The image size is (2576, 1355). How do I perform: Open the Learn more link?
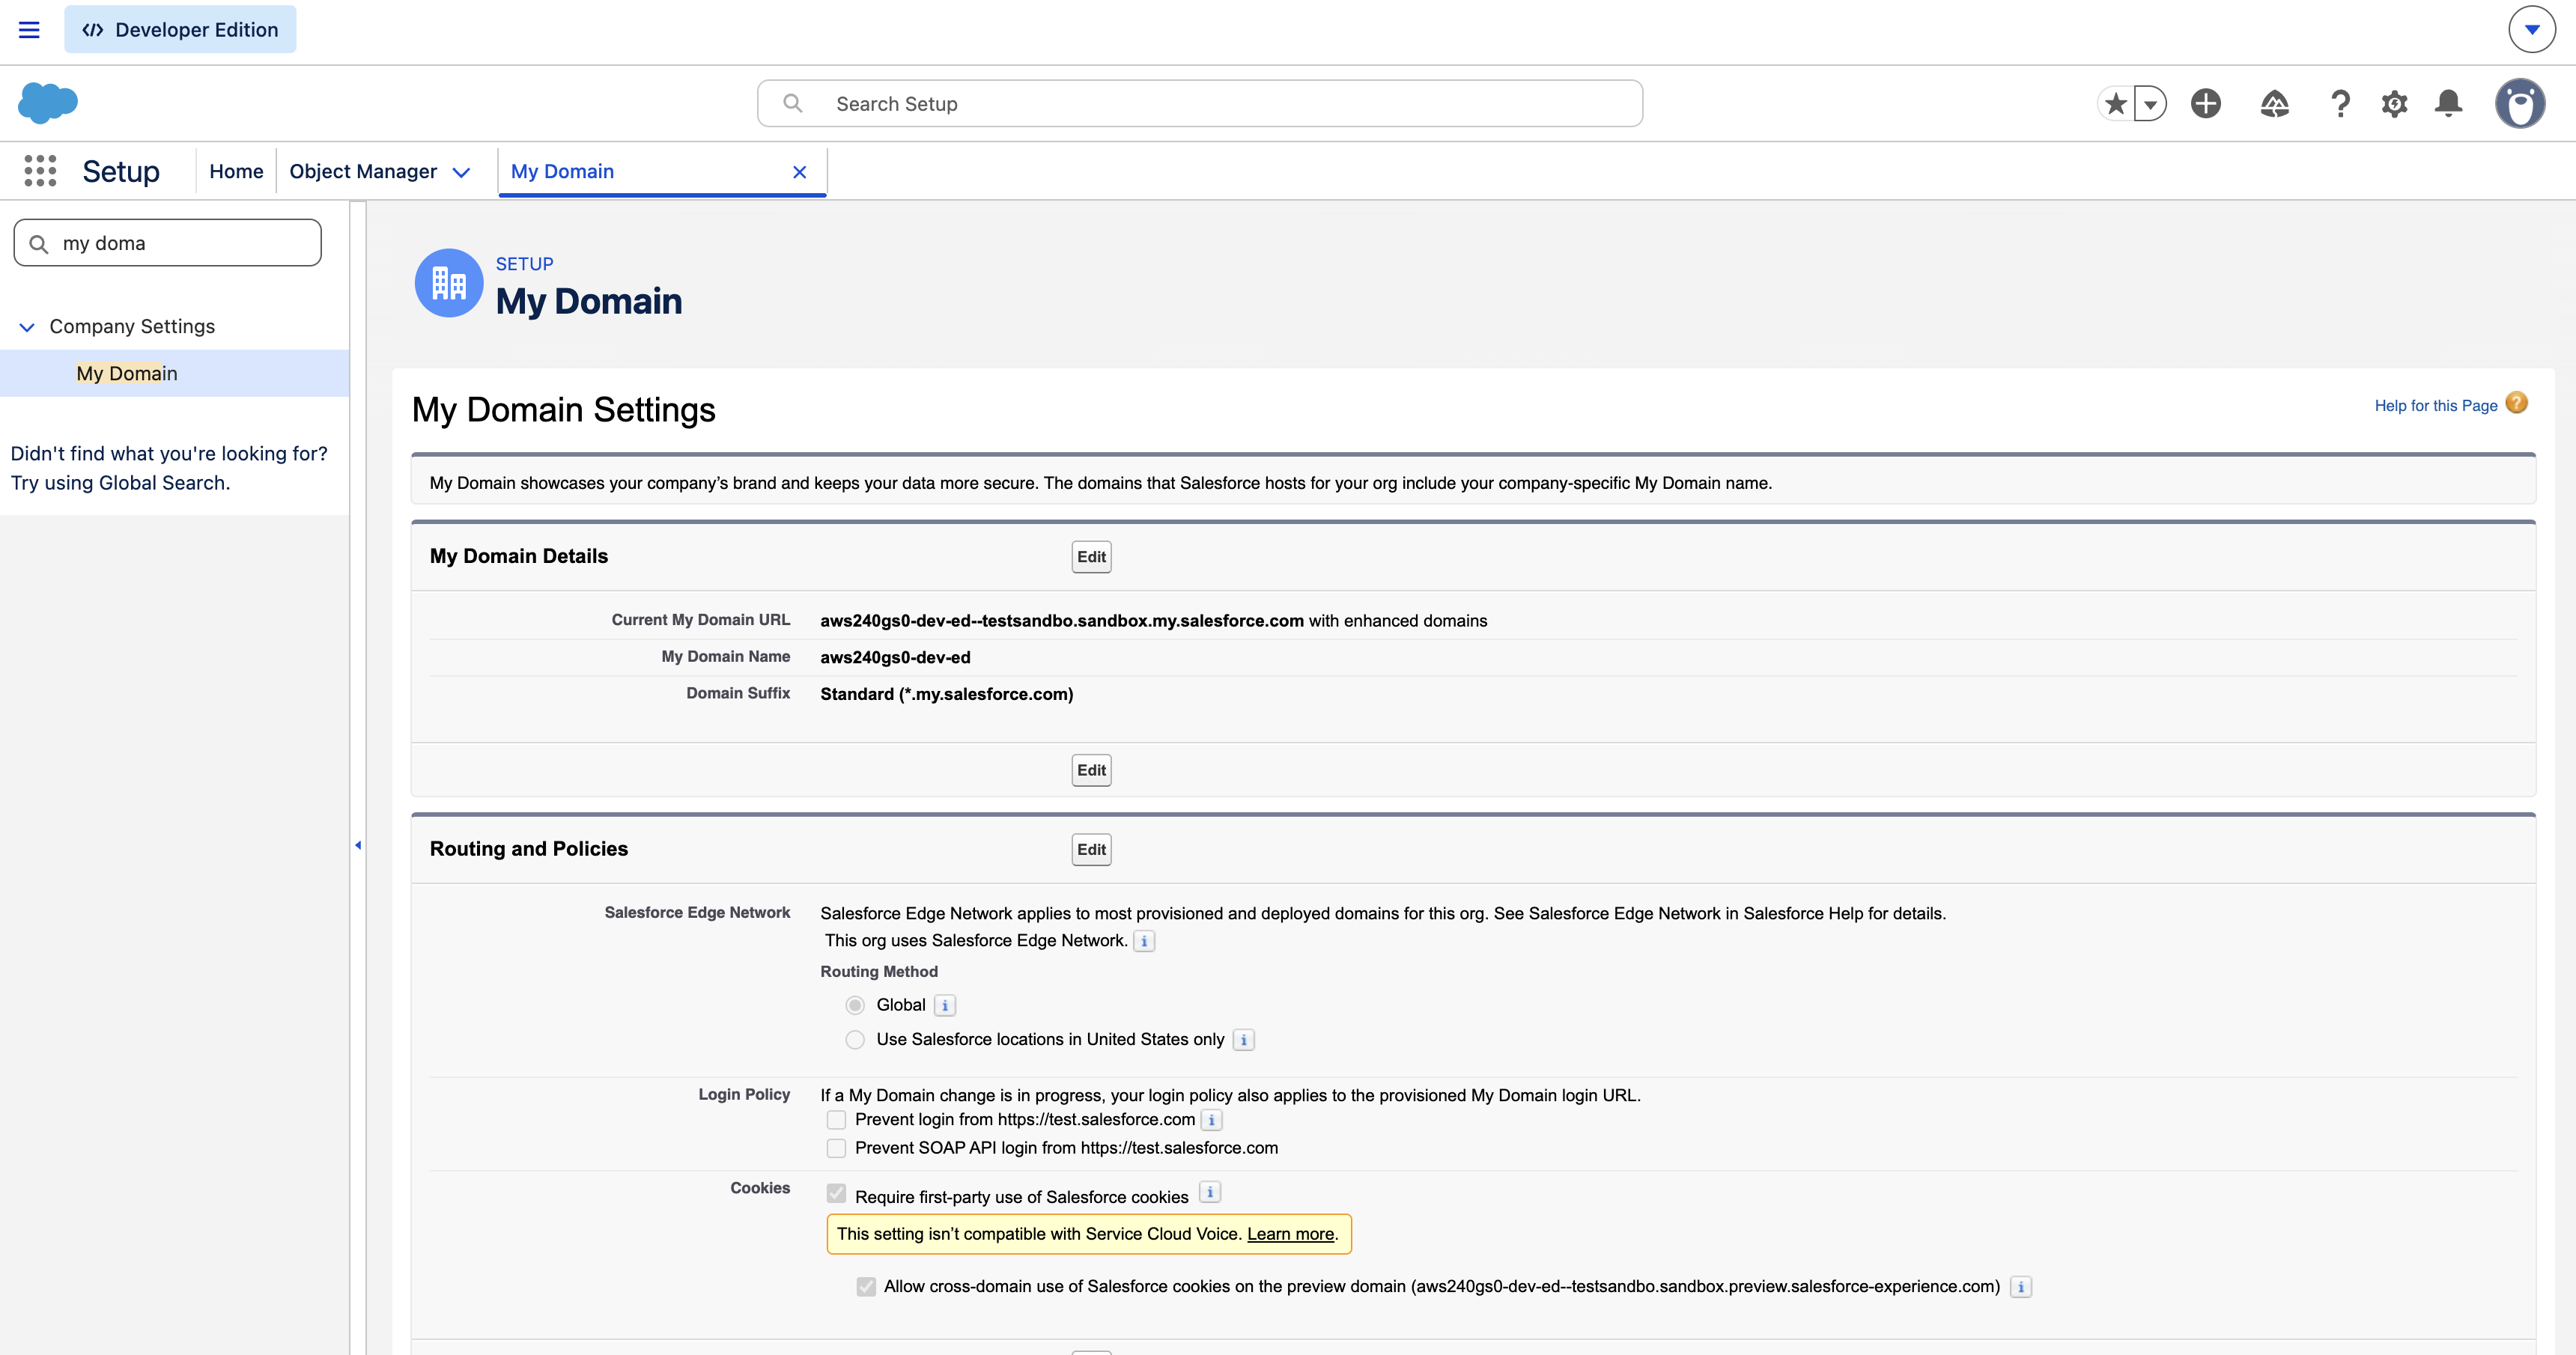[1290, 1234]
